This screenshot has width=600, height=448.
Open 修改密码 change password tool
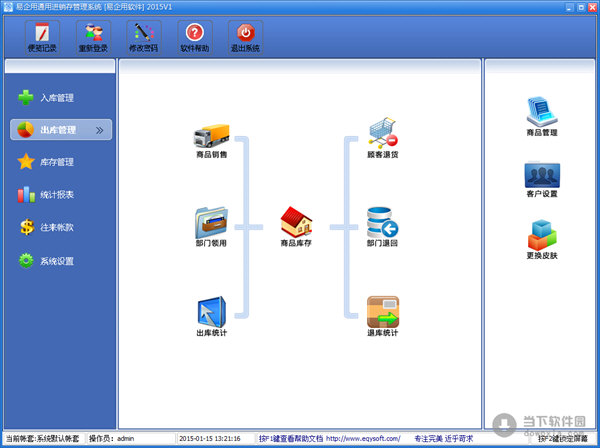pyautogui.click(x=143, y=37)
